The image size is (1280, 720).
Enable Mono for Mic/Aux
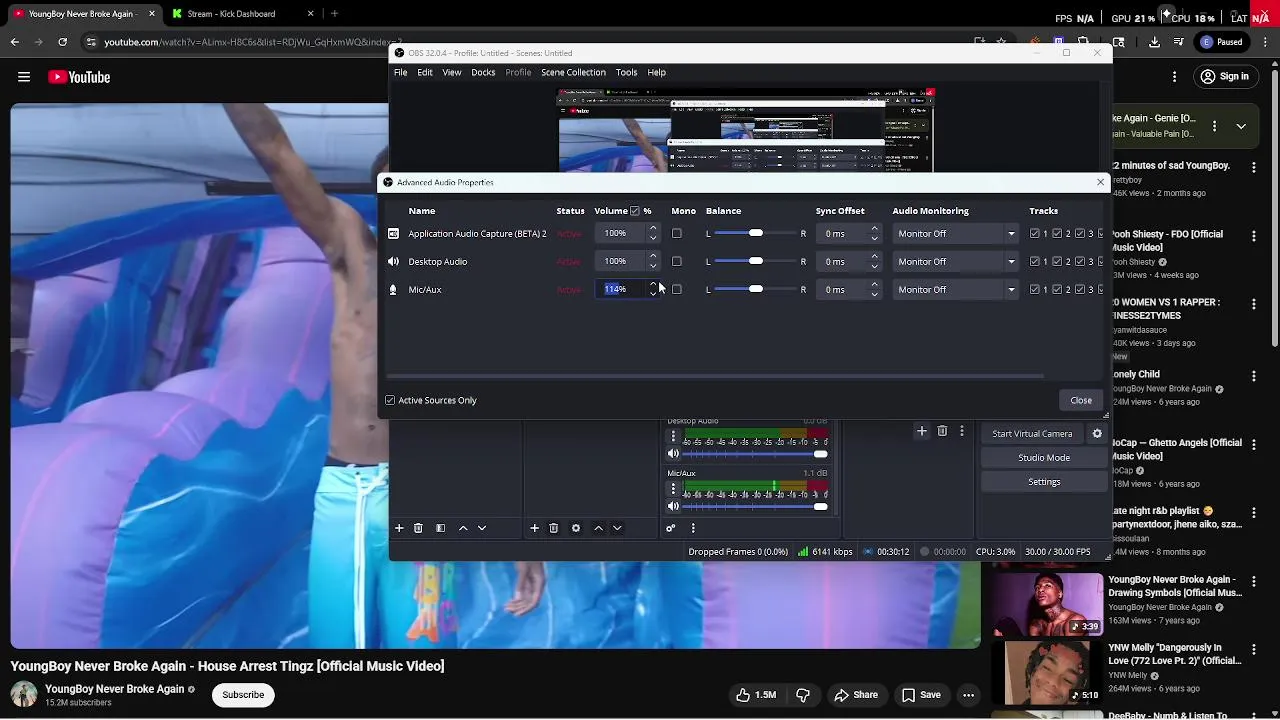[x=677, y=290]
